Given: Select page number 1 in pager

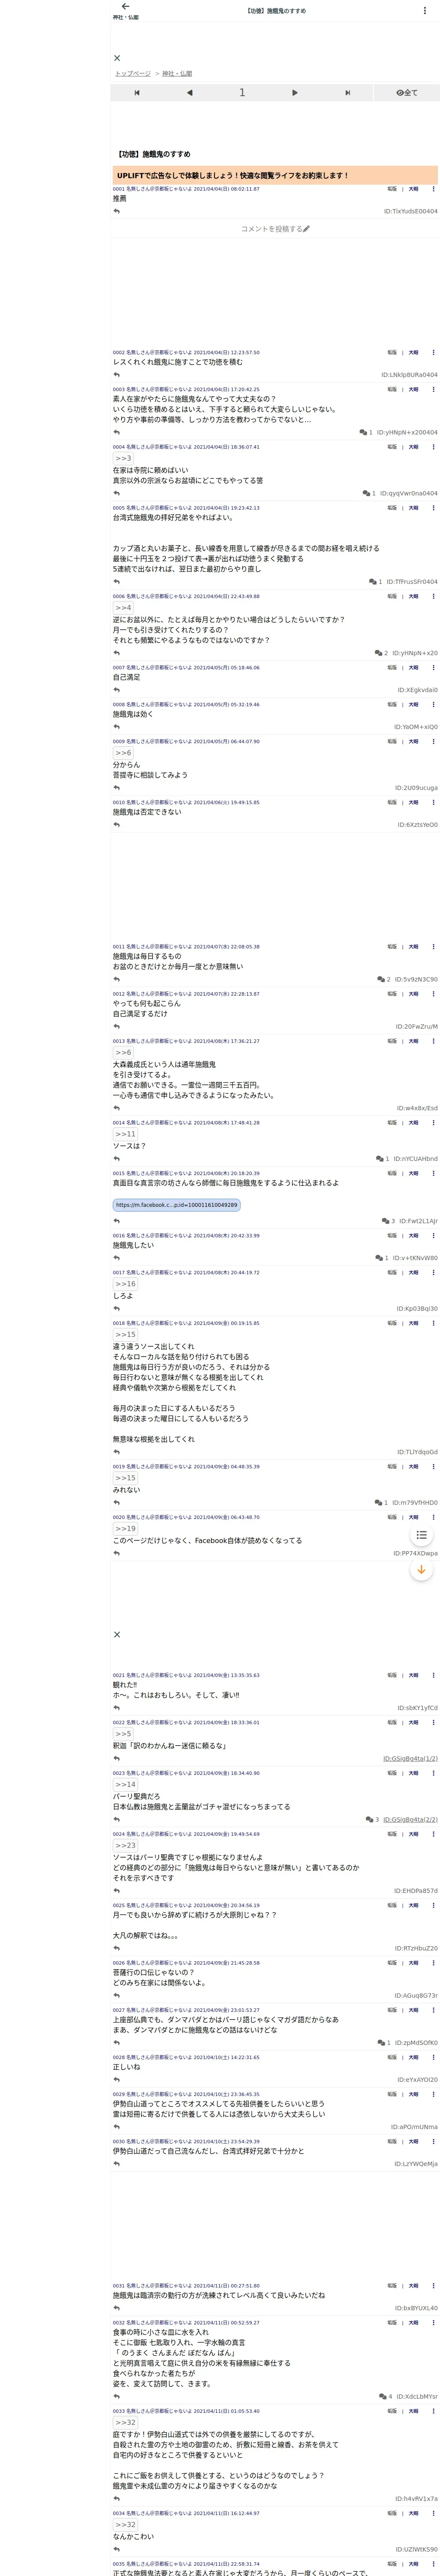Looking at the screenshot, I should pos(242,93).
